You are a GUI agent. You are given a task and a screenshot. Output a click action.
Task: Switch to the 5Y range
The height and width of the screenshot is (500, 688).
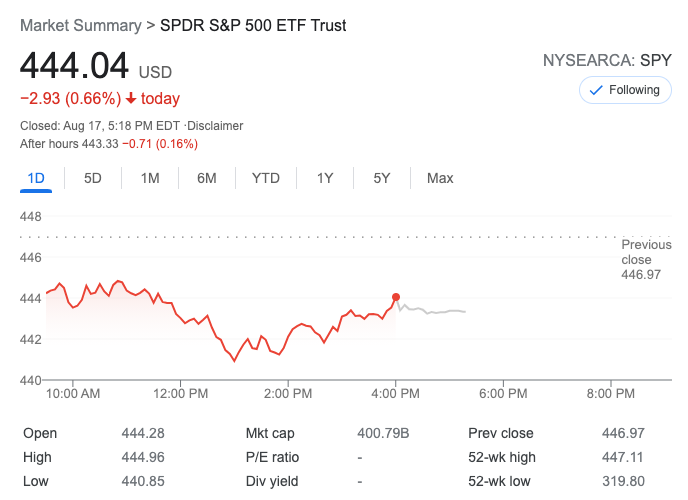click(x=382, y=178)
